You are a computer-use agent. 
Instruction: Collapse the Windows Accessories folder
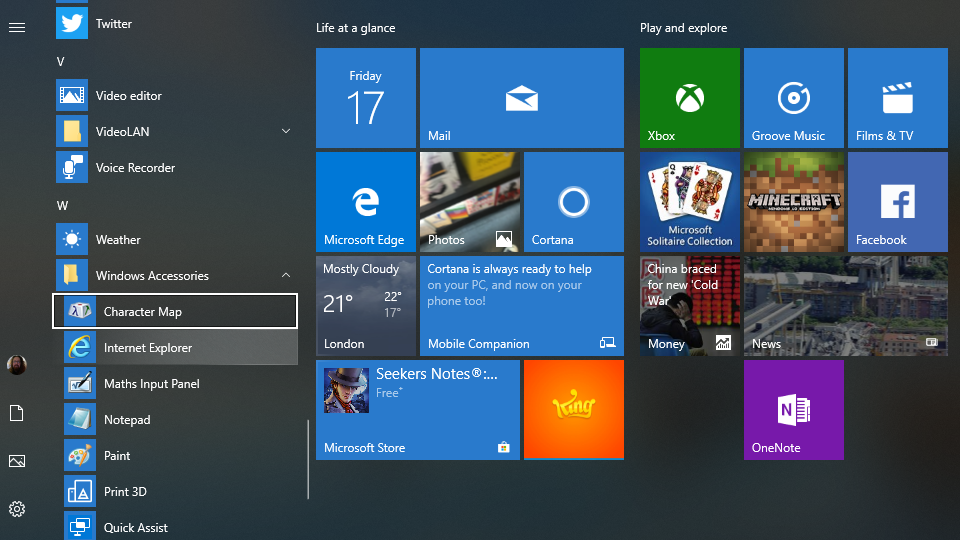(286, 276)
